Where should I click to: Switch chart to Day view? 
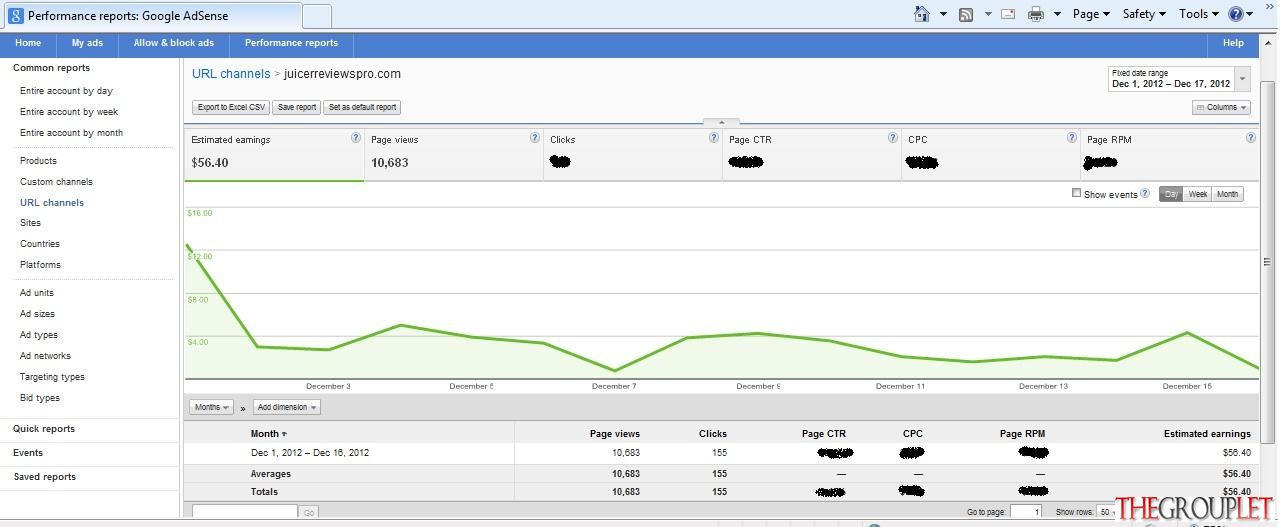(x=1171, y=194)
